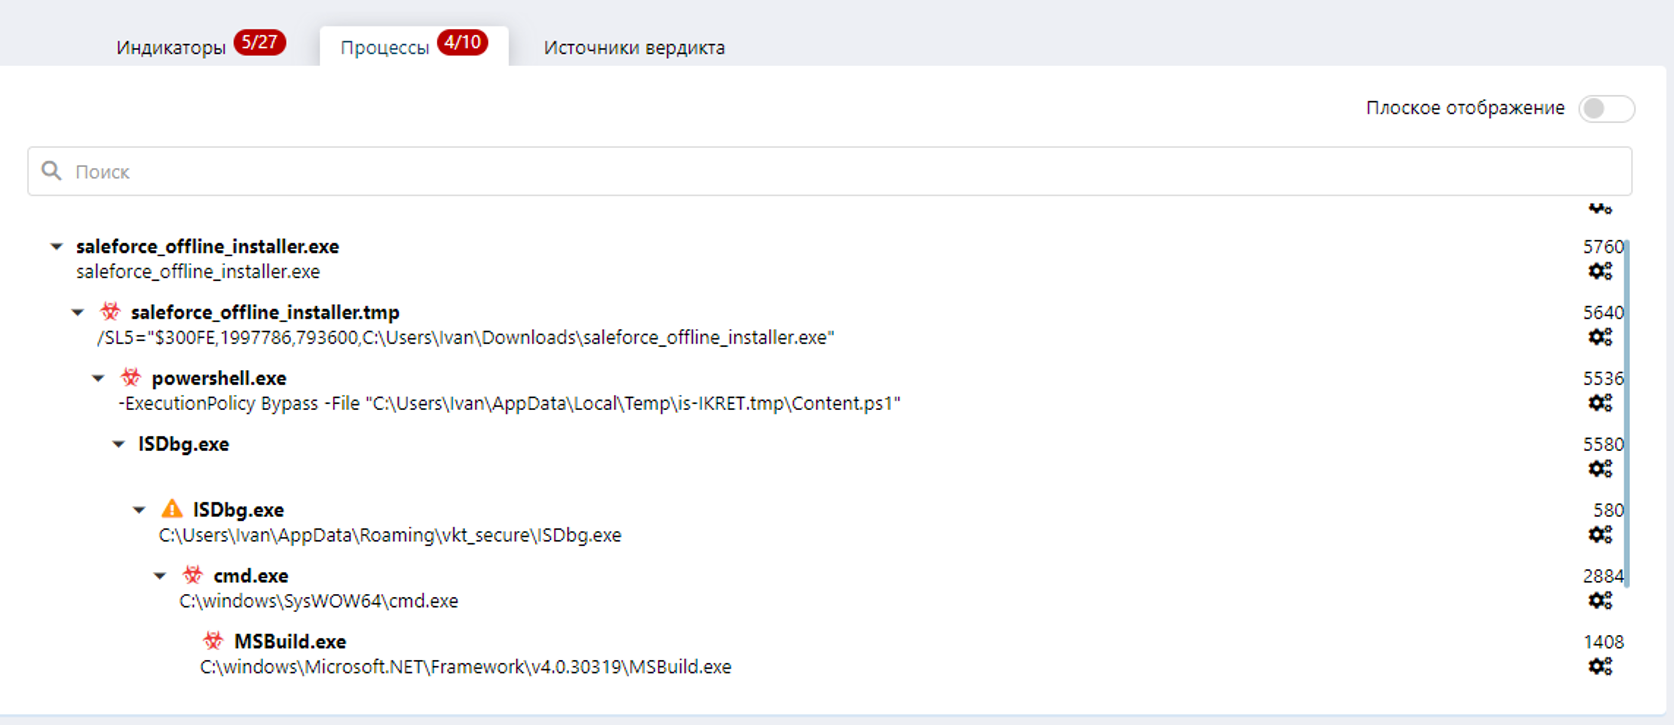The image size is (1674, 725).
Task: Open the Источники вердикта tab
Action: coord(634,47)
